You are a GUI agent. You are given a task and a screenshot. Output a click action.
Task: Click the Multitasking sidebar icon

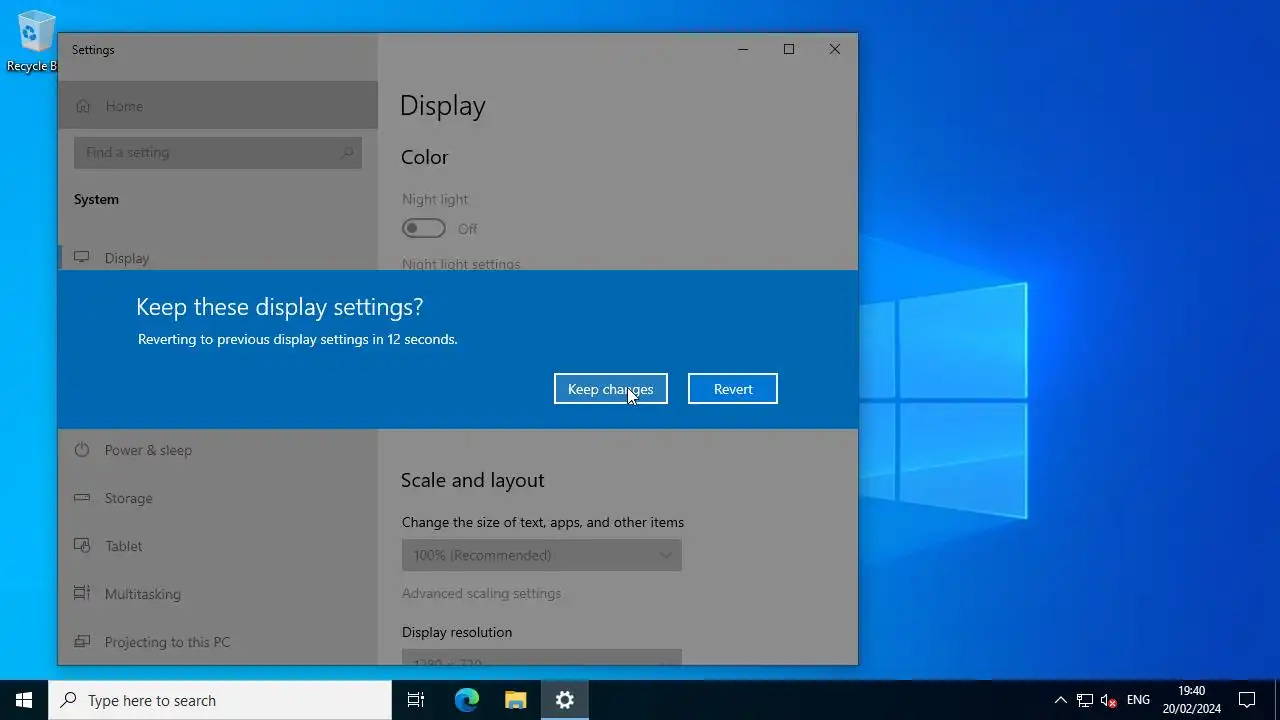(x=82, y=594)
